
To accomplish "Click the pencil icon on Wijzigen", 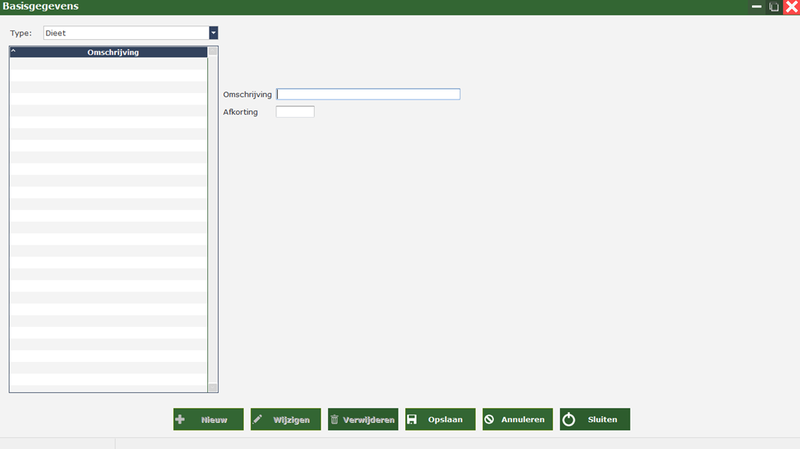I will pos(258,419).
